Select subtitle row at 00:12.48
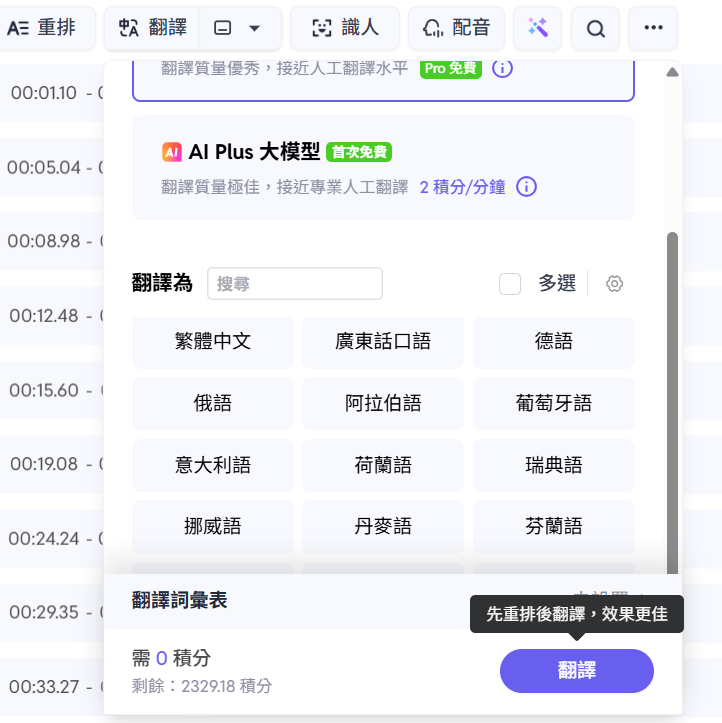The width and height of the screenshot is (722, 723). 52,316
